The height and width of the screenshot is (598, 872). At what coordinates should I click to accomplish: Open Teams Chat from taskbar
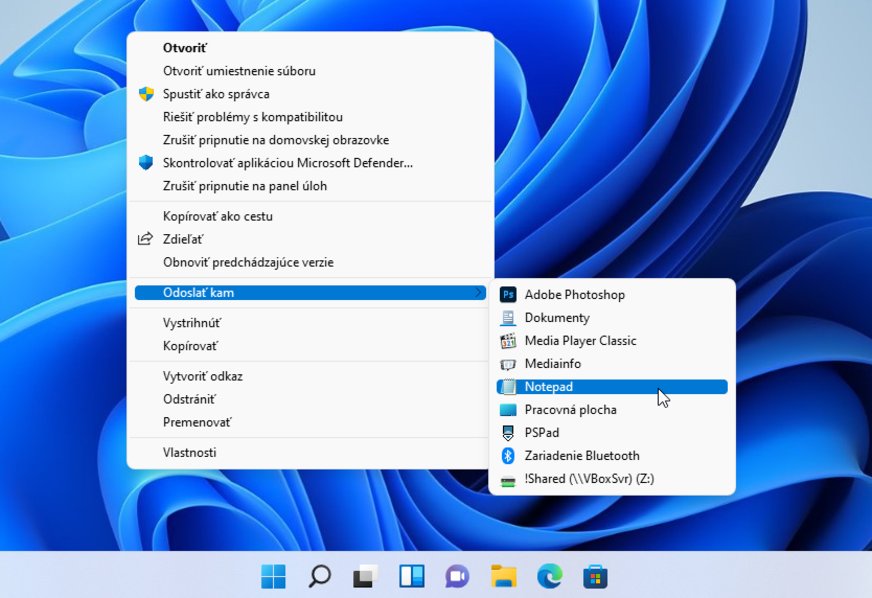pos(457,576)
